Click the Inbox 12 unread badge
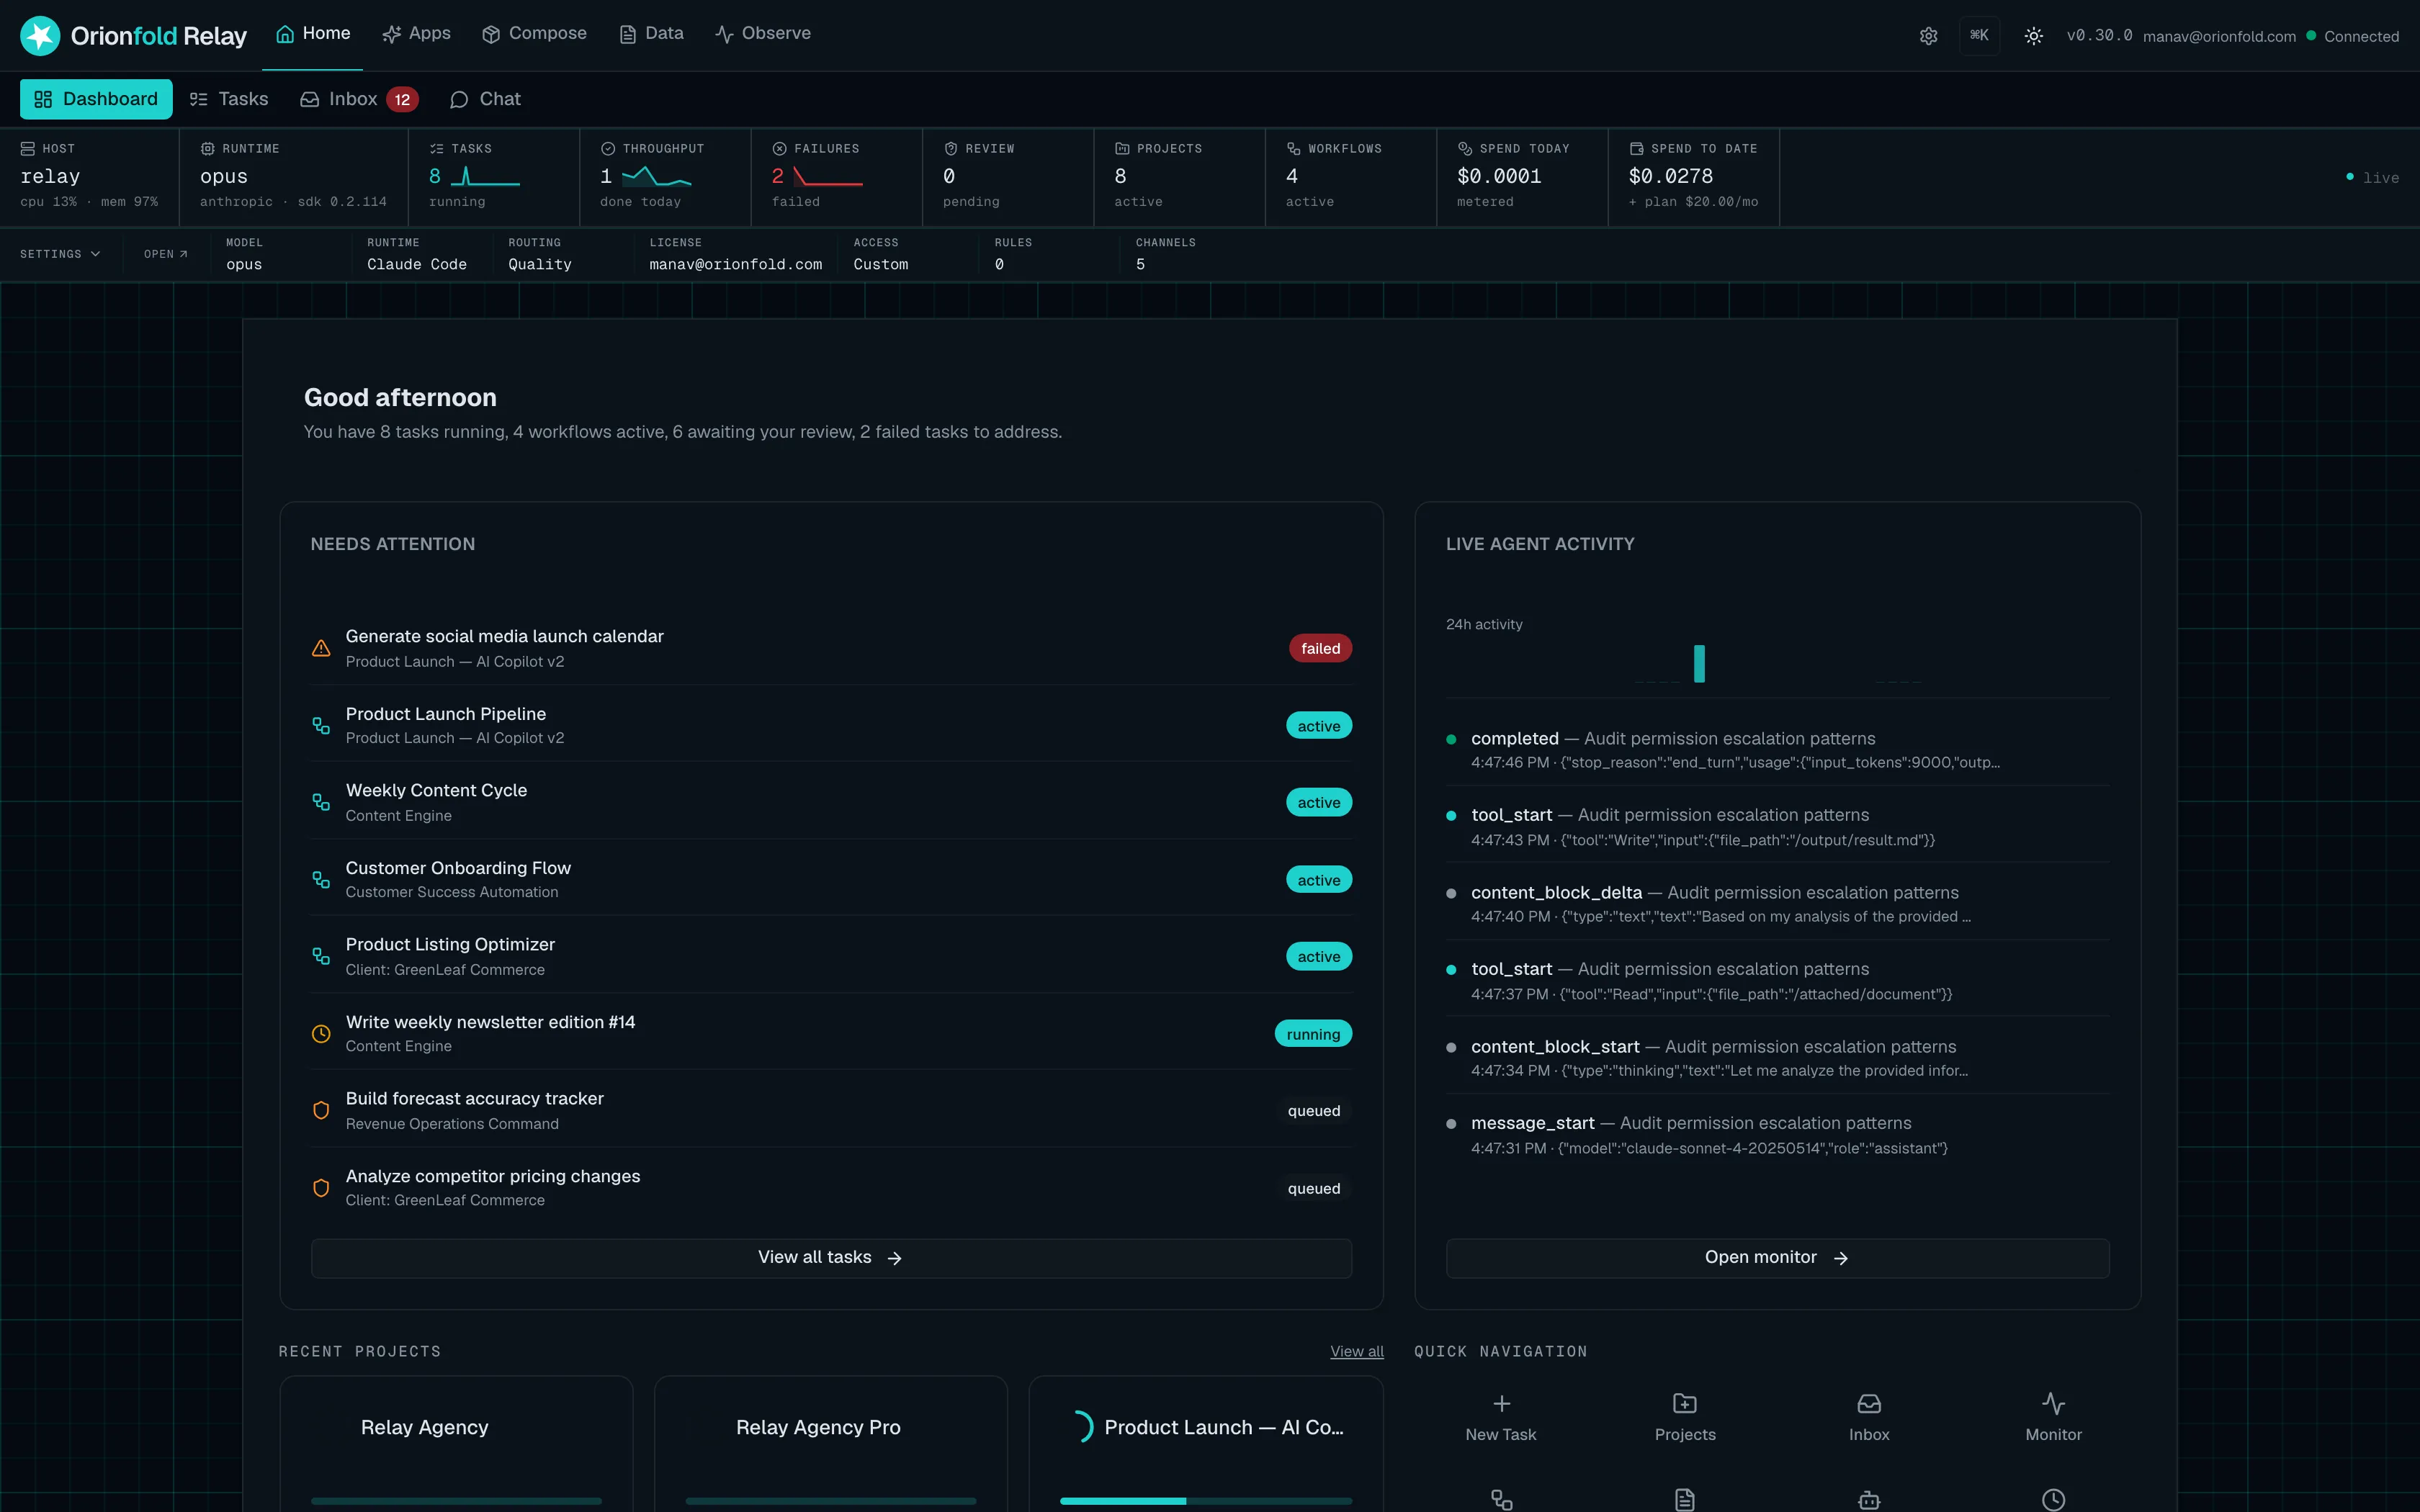 coord(402,99)
